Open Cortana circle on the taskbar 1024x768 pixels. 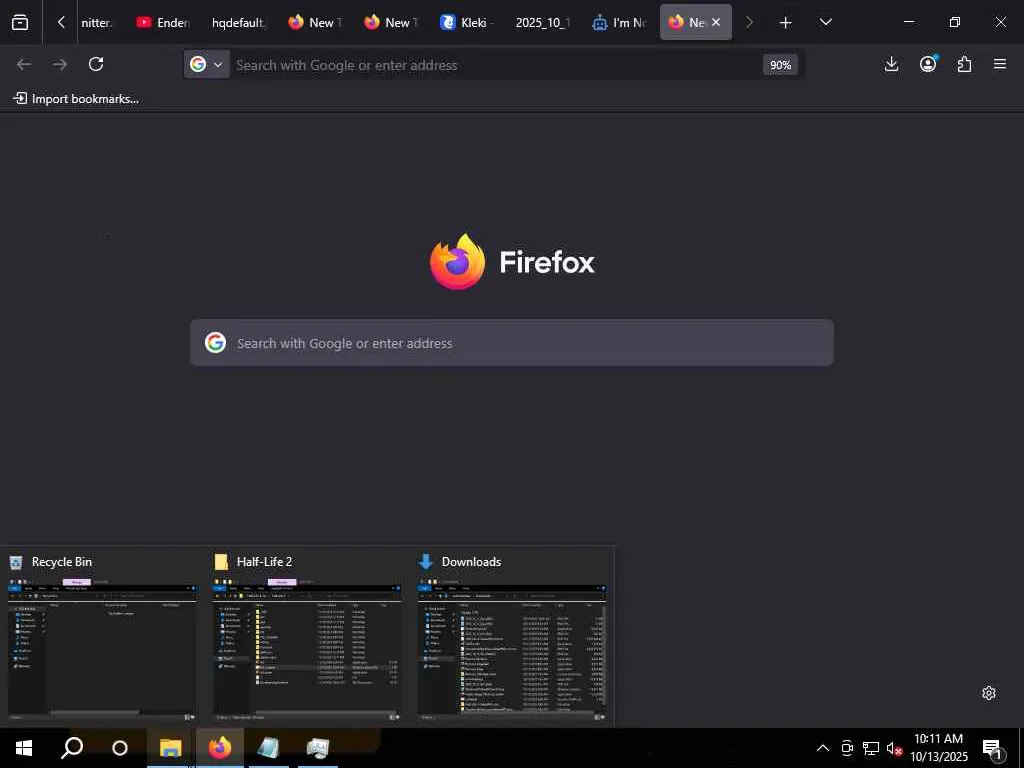pos(120,748)
